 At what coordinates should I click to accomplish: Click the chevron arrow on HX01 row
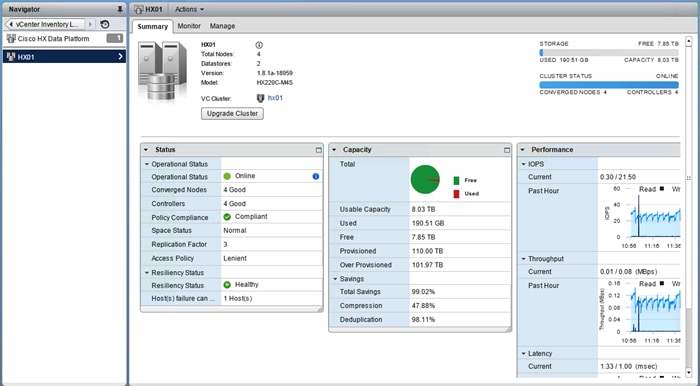pyautogui.click(x=120, y=57)
